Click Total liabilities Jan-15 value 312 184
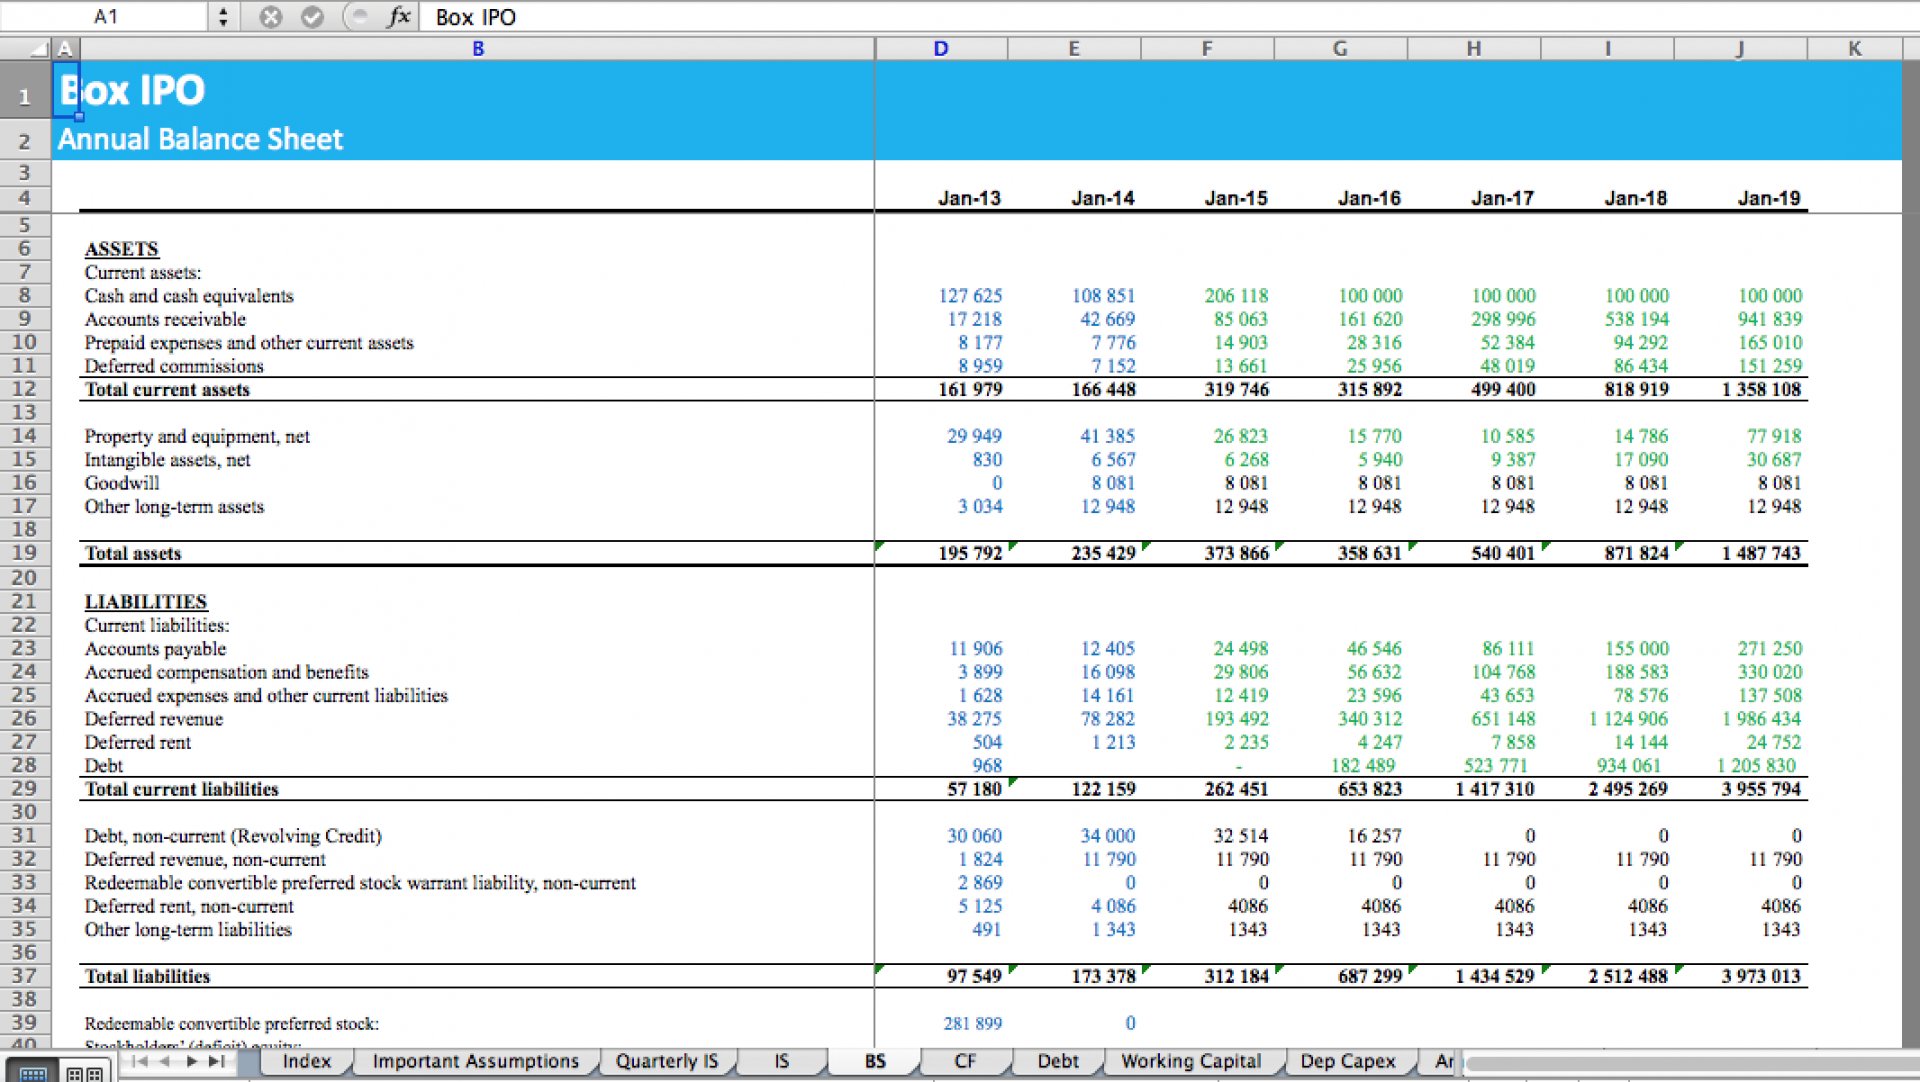This screenshot has height=1082, width=1920. 1236,976
